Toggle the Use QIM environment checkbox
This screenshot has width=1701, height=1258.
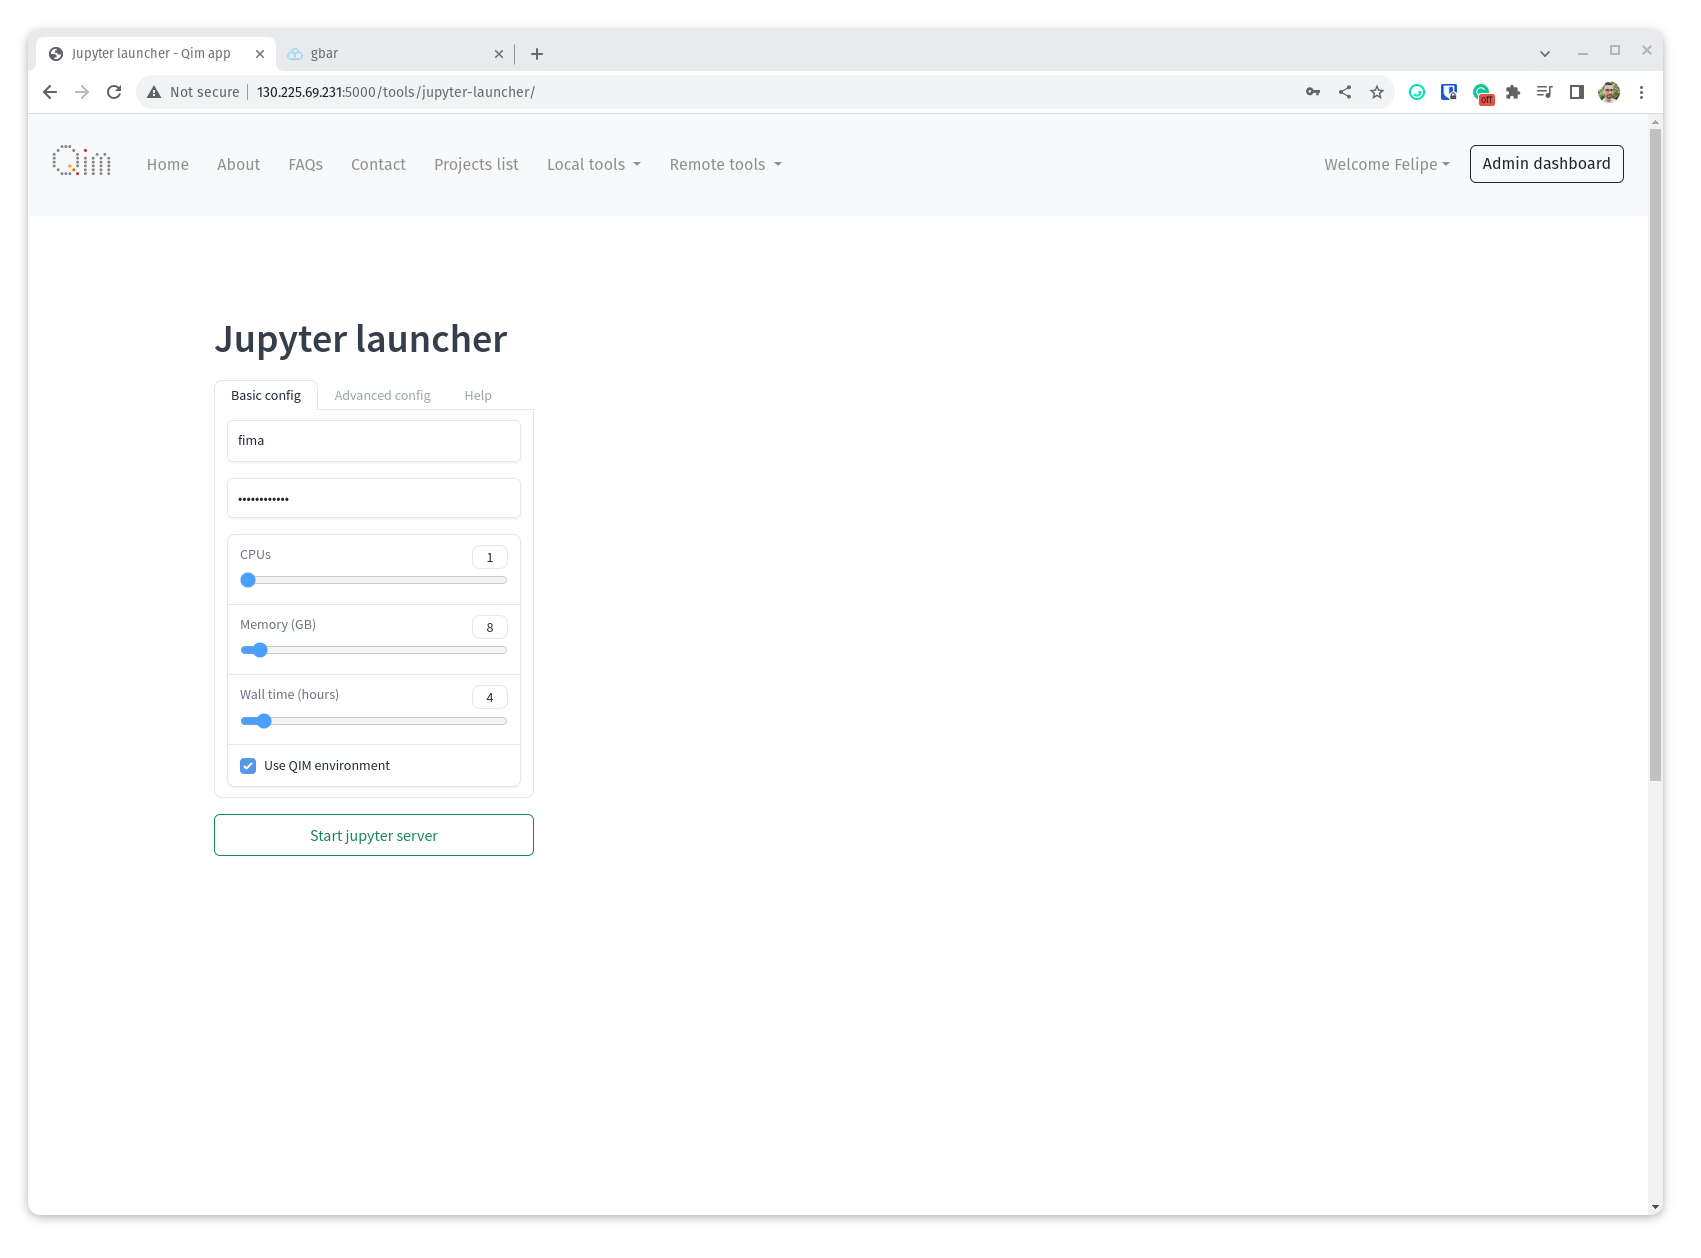(248, 766)
